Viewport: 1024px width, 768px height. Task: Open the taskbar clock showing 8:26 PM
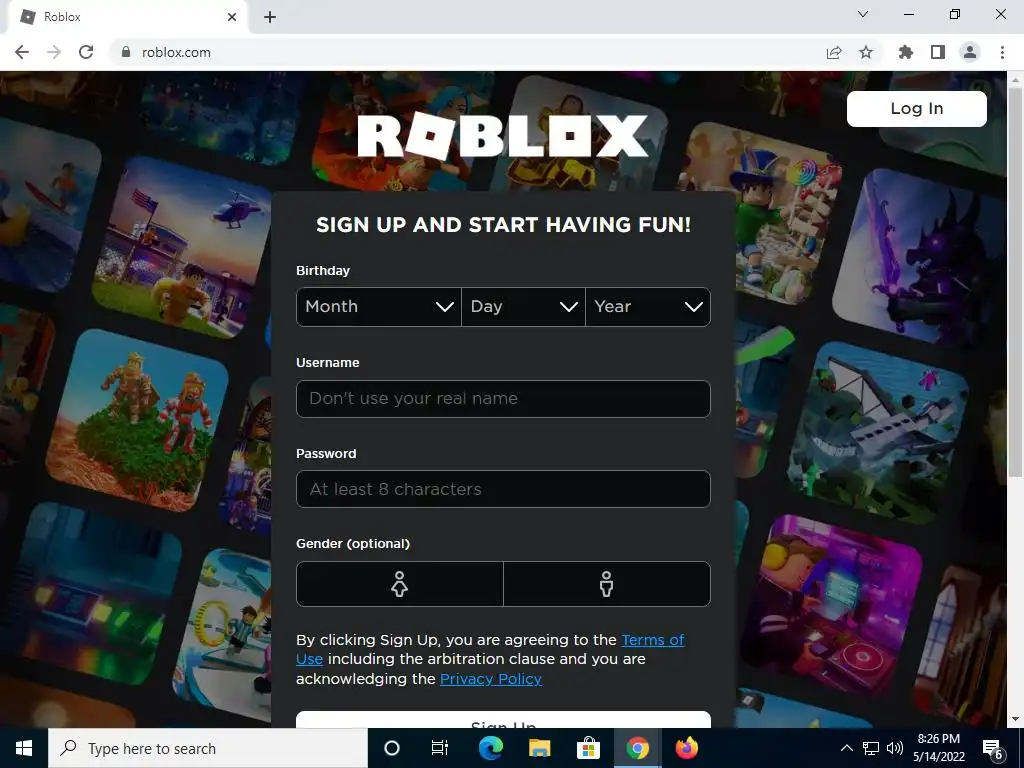[x=938, y=748]
